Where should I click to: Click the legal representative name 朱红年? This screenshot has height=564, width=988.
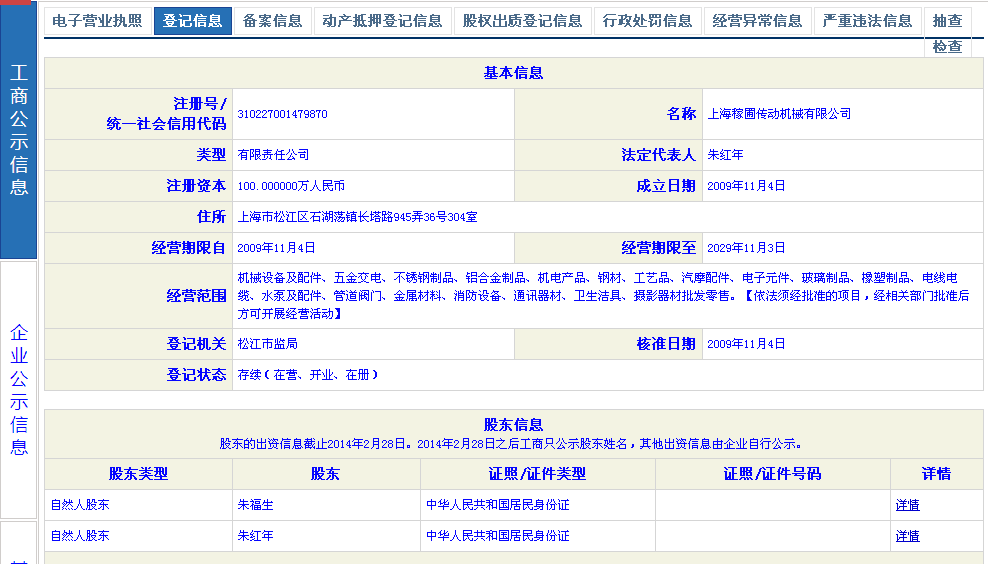point(725,156)
